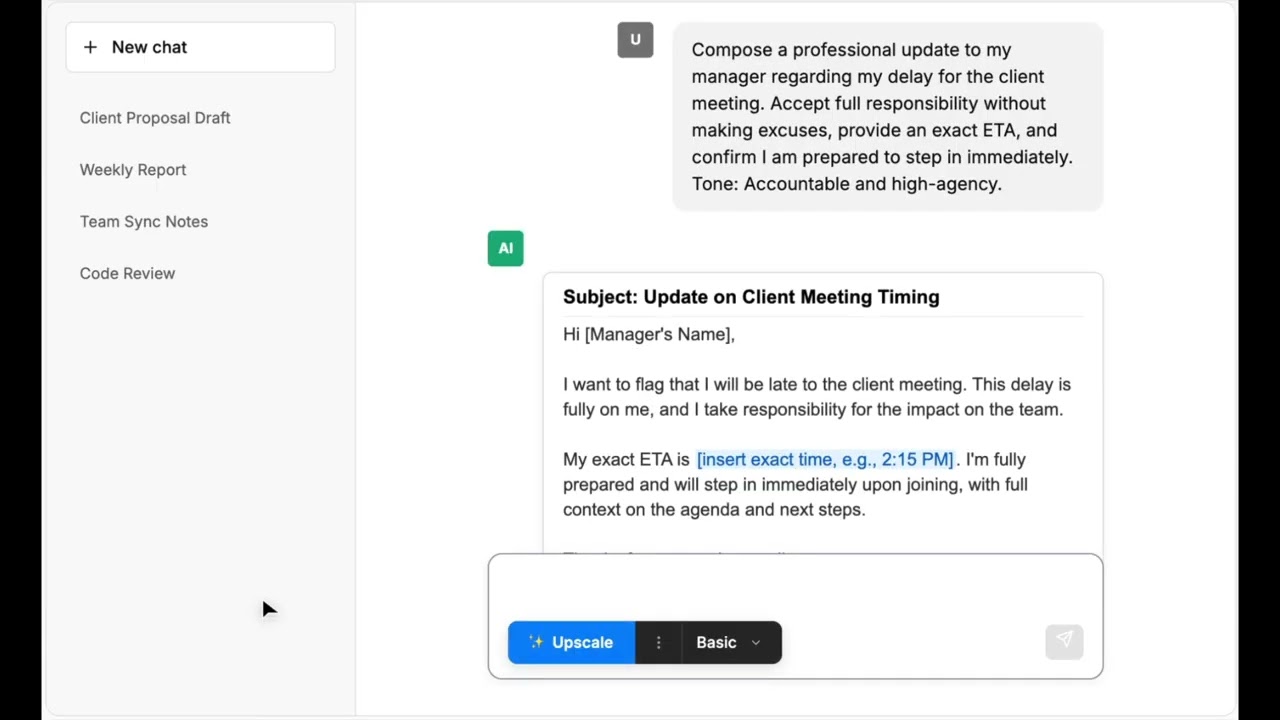Go to the Code Review conversation
The width and height of the screenshot is (1280, 720).
127,274
